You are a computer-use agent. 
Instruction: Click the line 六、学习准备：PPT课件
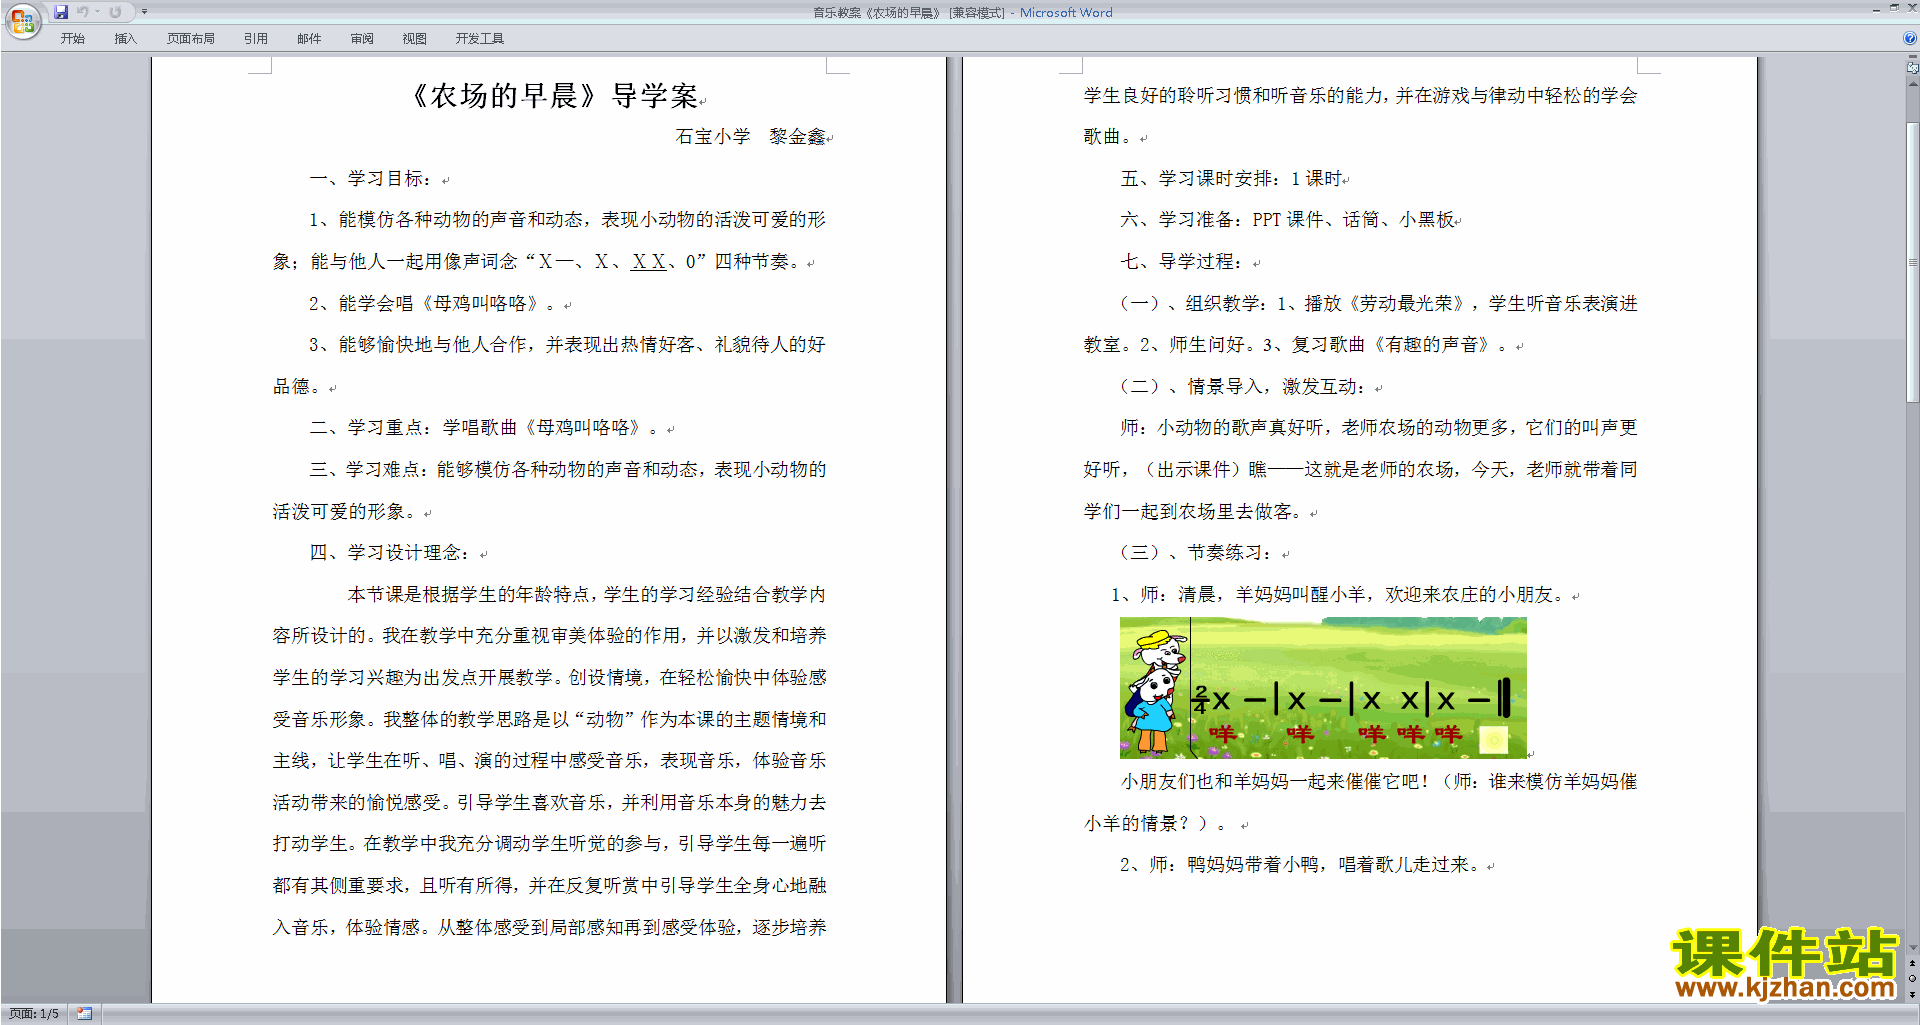click(x=1287, y=220)
